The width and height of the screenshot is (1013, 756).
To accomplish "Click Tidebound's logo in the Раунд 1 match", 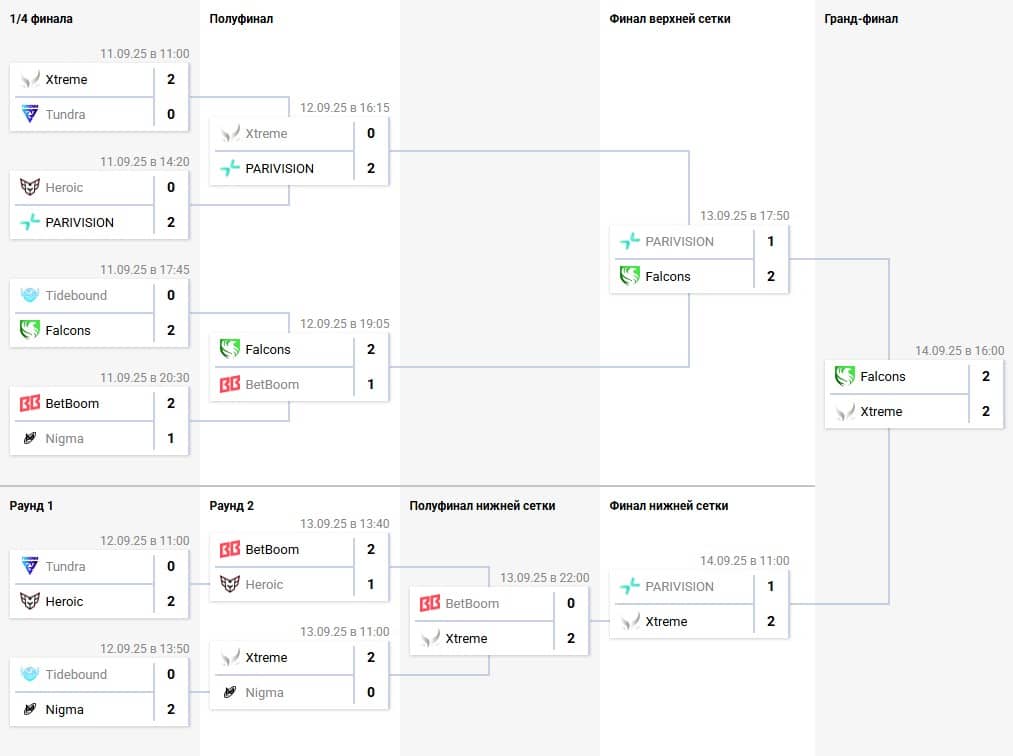I will (x=30, y=674).
